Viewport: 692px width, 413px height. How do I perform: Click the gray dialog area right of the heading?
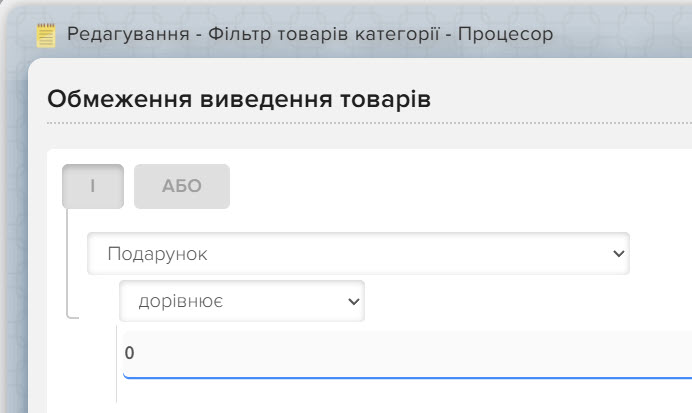pyautogui.click(x=560, y=99)
